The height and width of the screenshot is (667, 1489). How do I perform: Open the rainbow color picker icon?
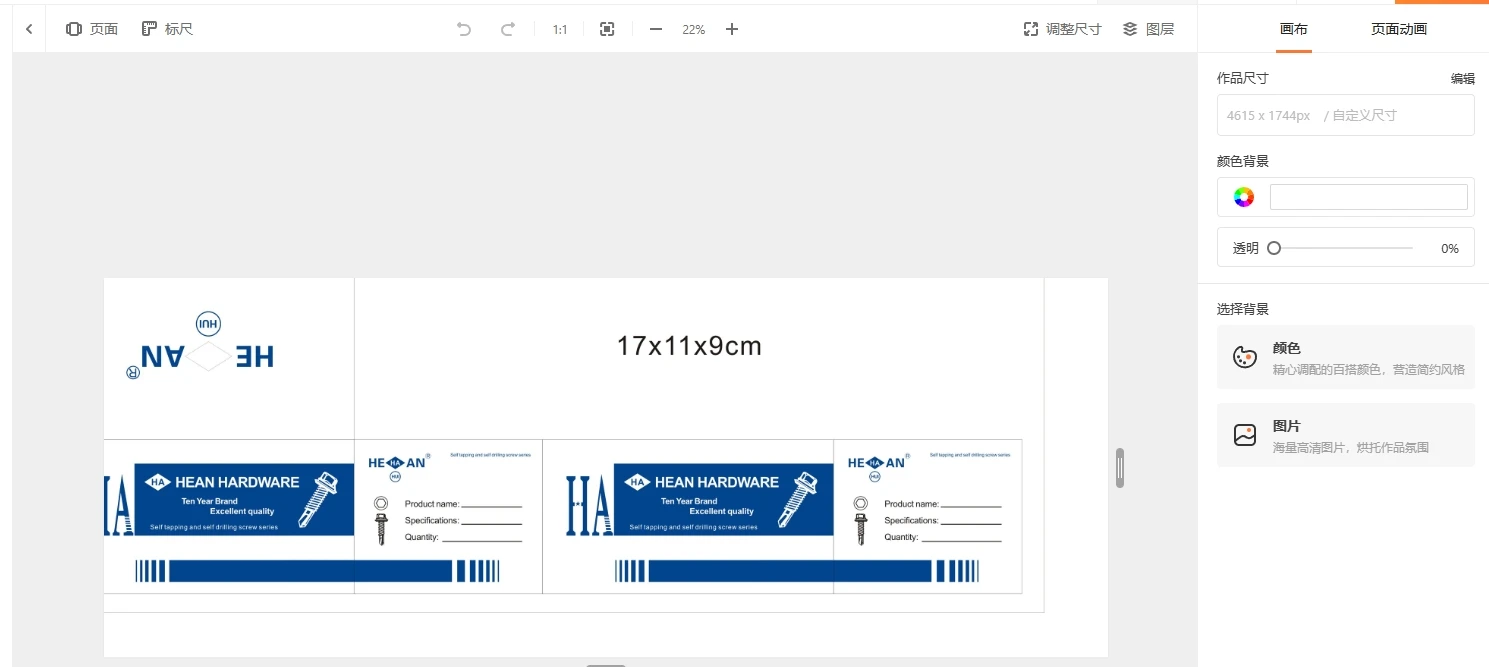point(1244,197)
